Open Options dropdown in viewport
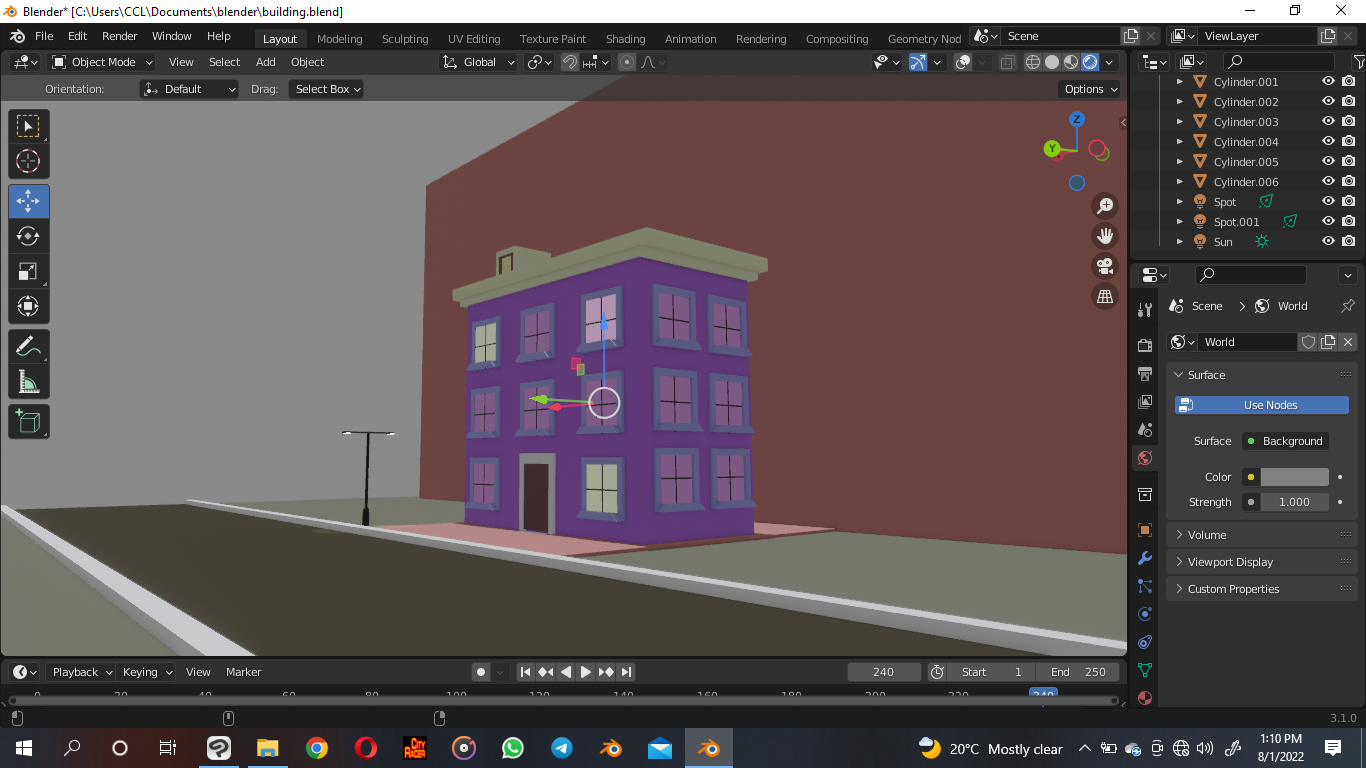The width and height of the screenshot is (1366, 768). click(x=1090, y=89)
